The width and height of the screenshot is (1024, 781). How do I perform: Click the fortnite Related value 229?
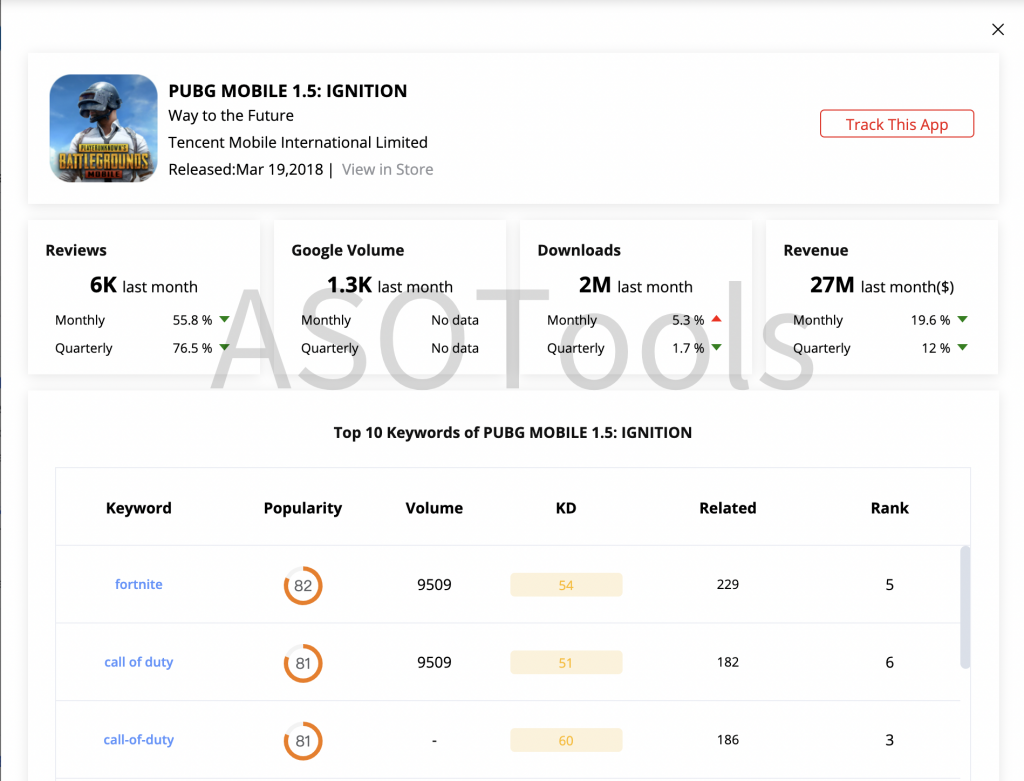(x=728, y=584)
